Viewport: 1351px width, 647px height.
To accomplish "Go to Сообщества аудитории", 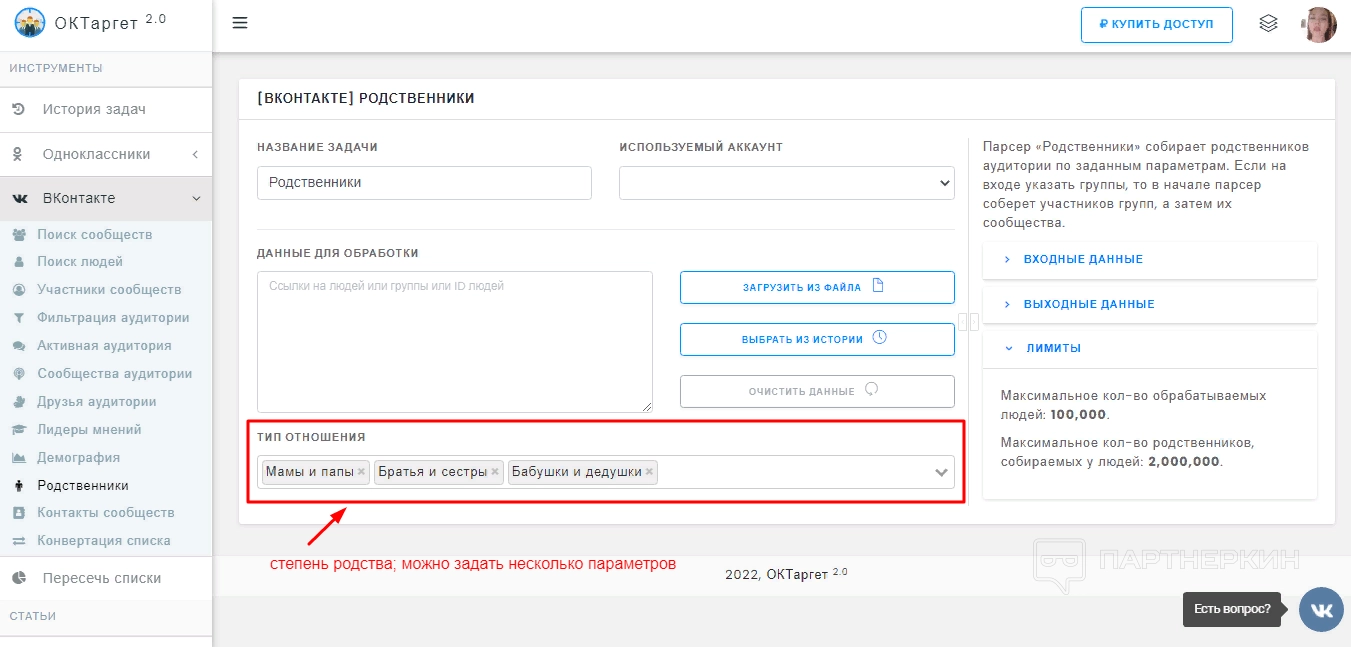I will 115,374.
